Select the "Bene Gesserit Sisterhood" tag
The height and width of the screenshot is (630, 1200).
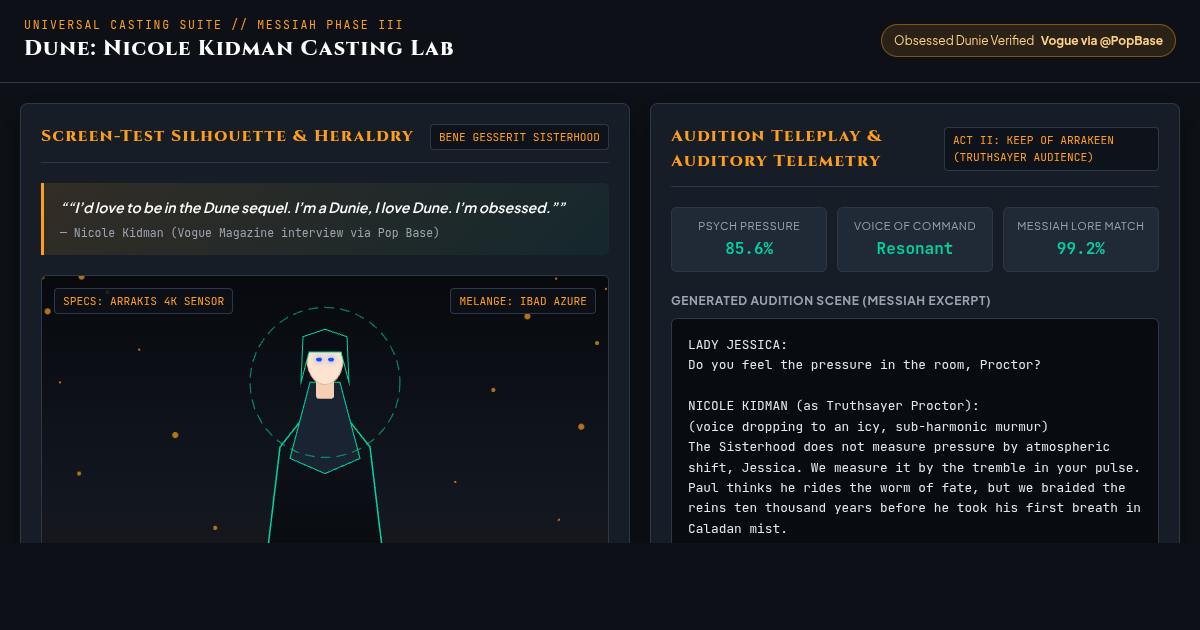(x=519, y=137)
